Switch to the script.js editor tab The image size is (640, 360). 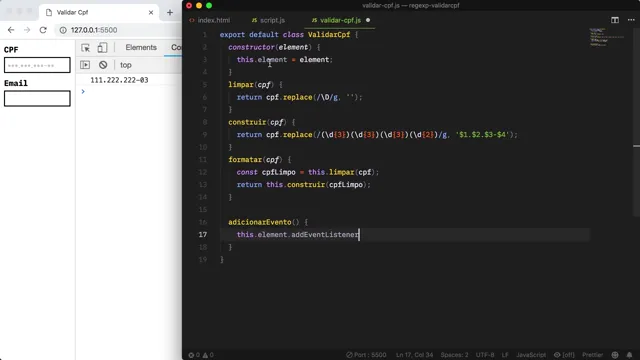click(269, 20)
